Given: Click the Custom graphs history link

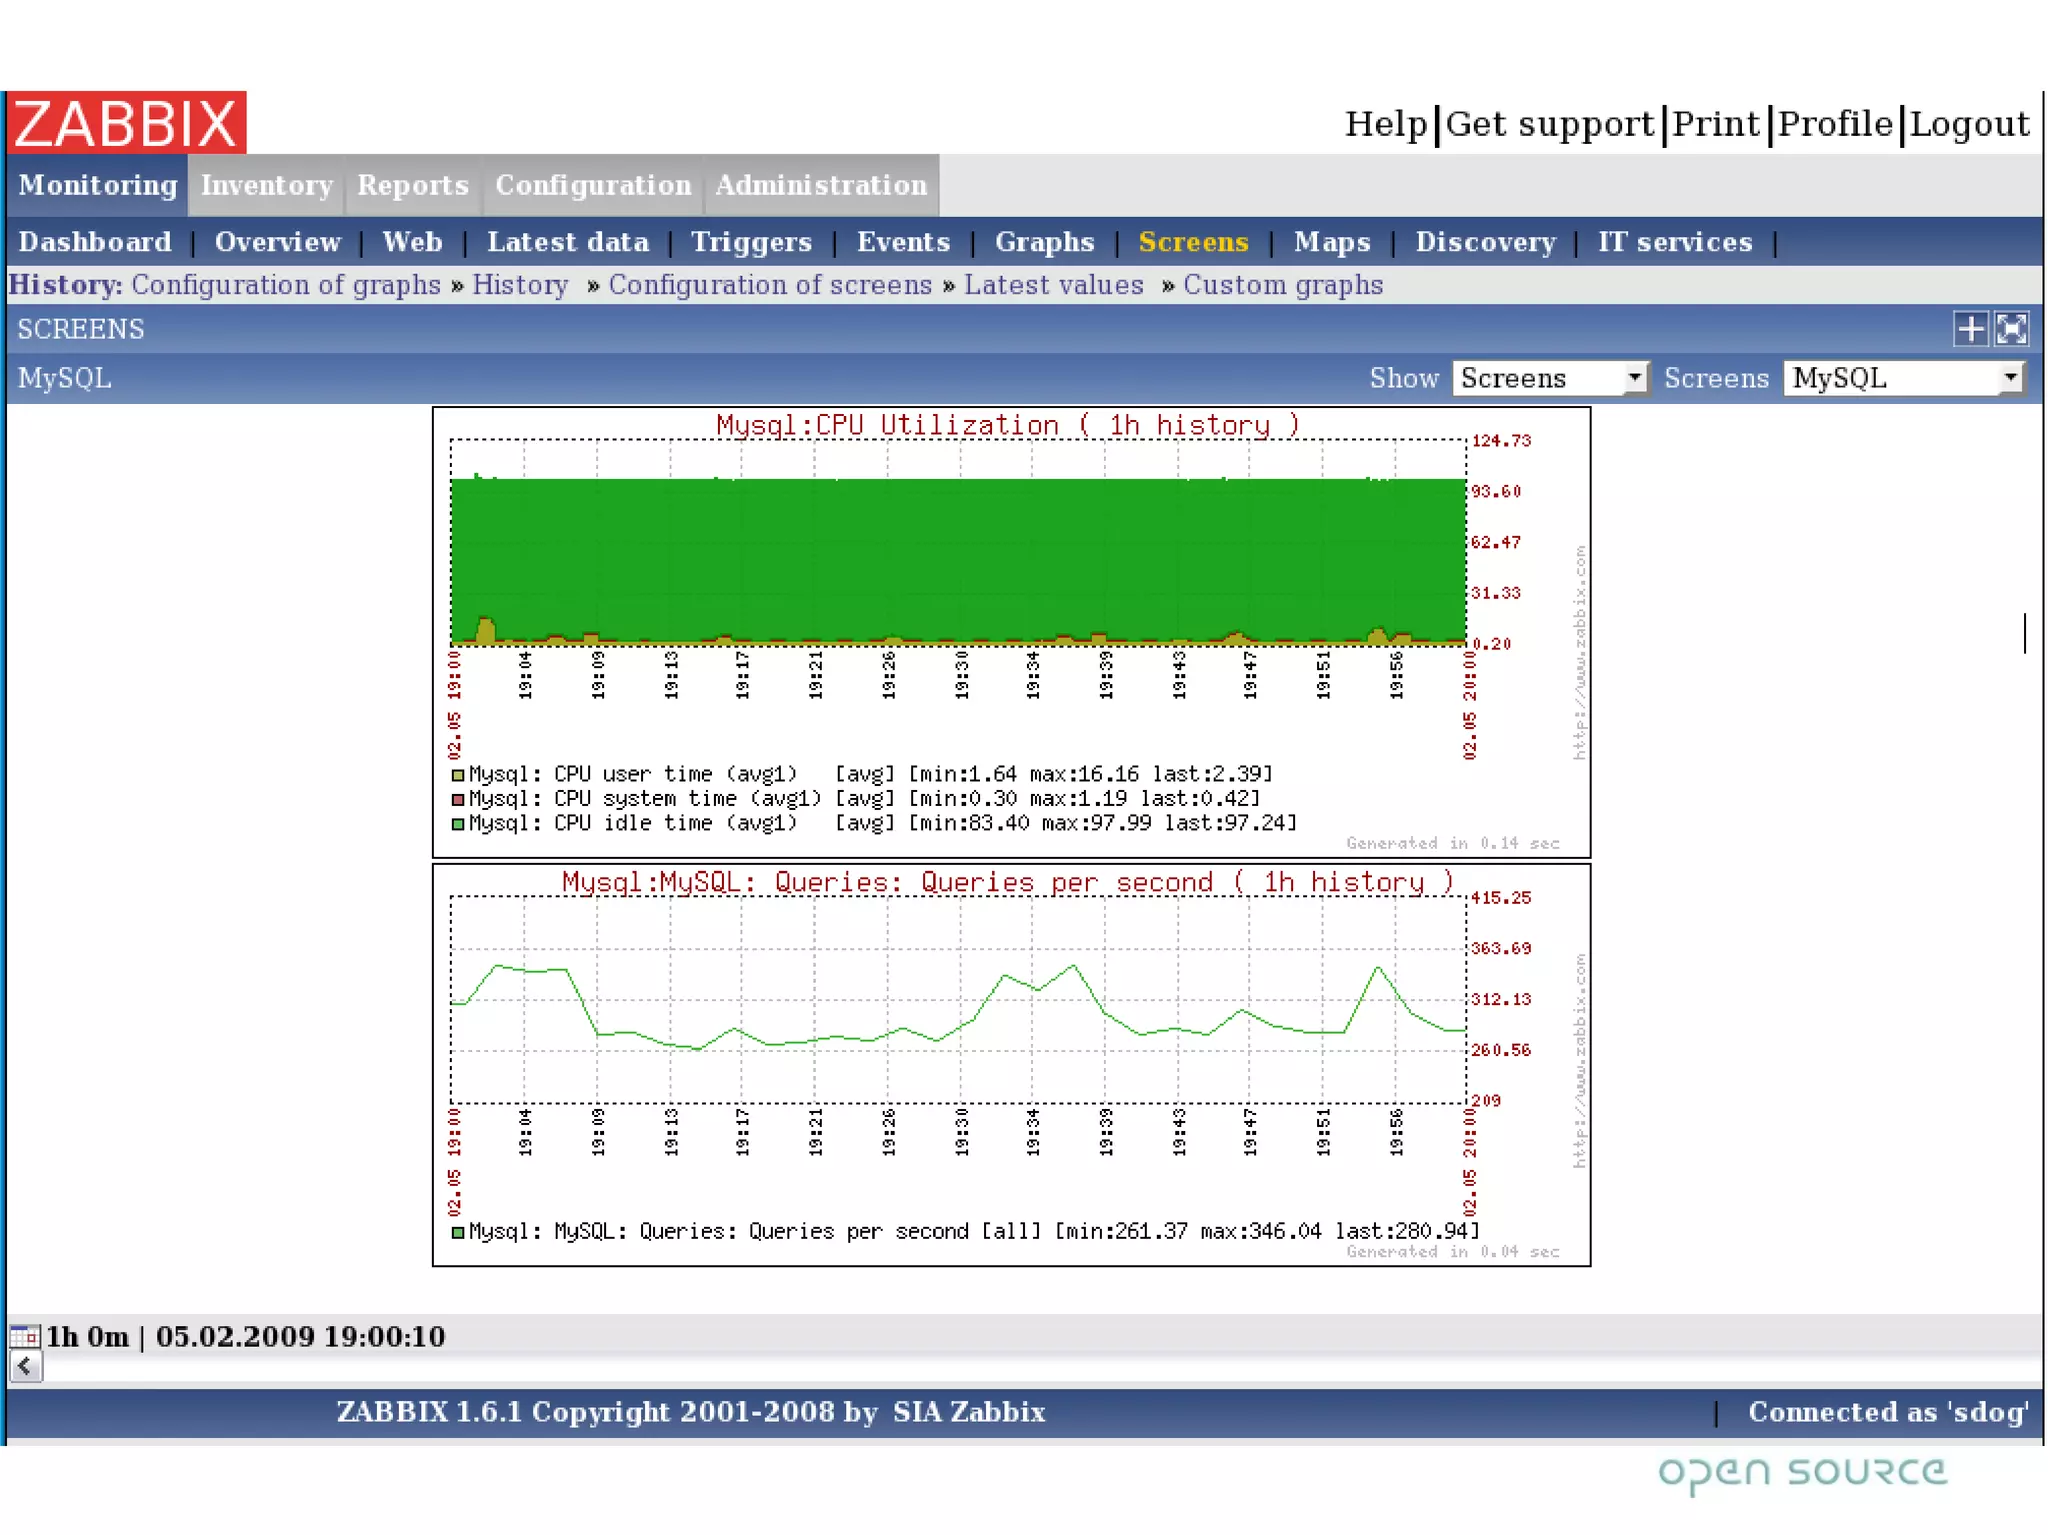Looking at the screenshot, I should point(1282,285).
